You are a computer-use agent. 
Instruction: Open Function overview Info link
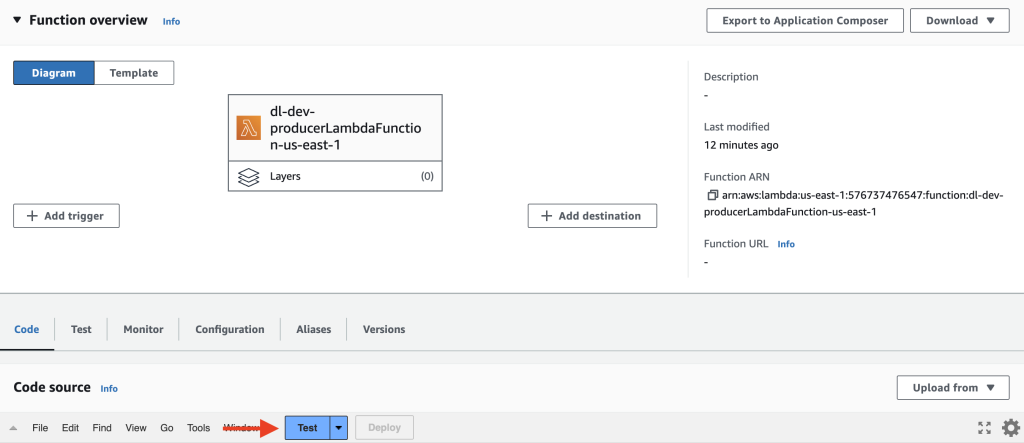click(171, 22)
